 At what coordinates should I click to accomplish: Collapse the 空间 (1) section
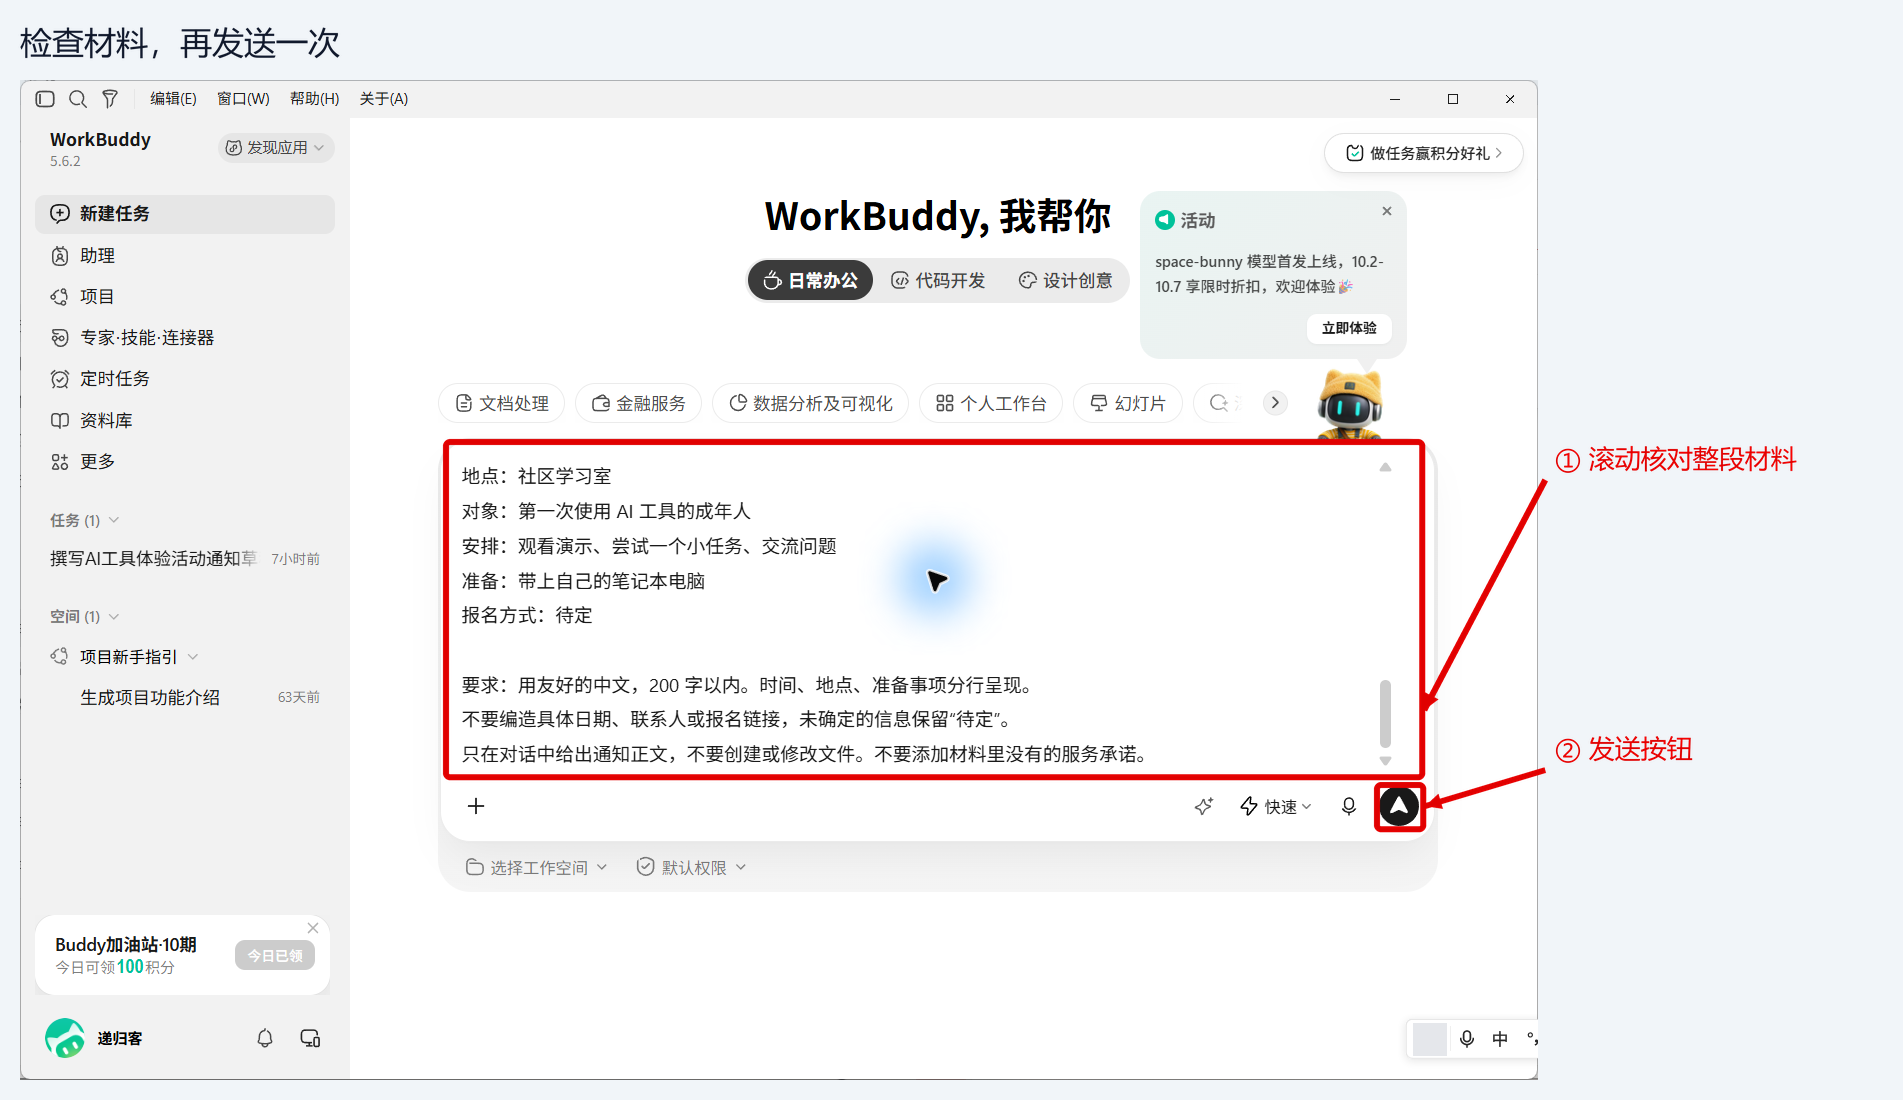click(85, 616)
